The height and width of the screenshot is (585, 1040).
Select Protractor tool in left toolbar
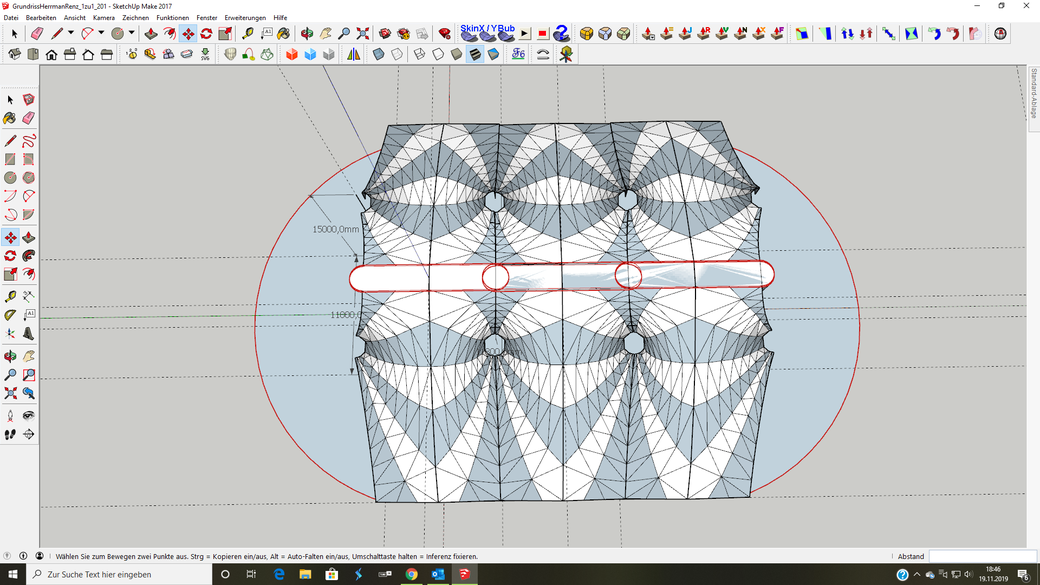coord(10,315)
